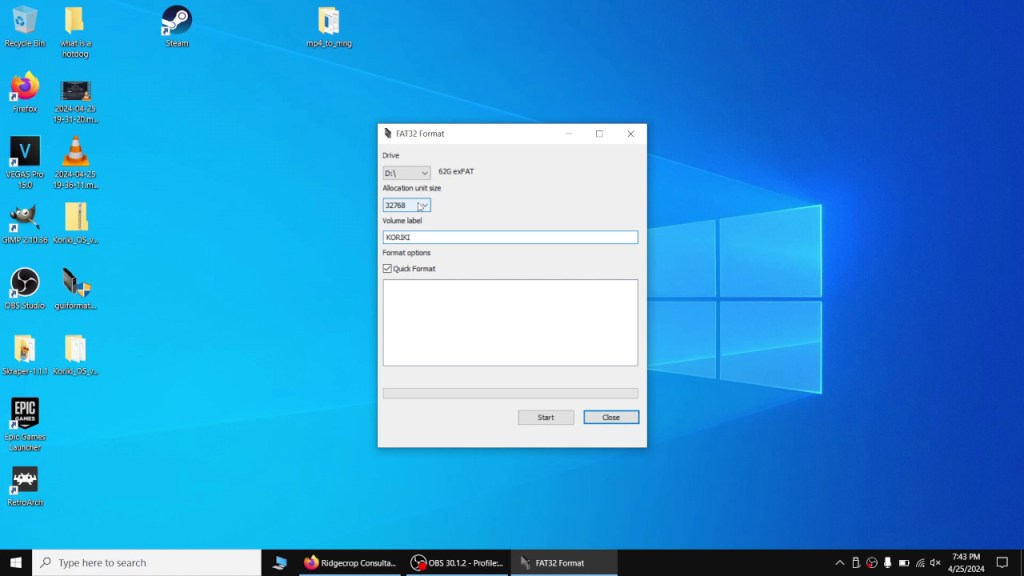This screenshot has width=1024, height=576.
Task: Open the Windows Start menu
Action: (15, 562)
